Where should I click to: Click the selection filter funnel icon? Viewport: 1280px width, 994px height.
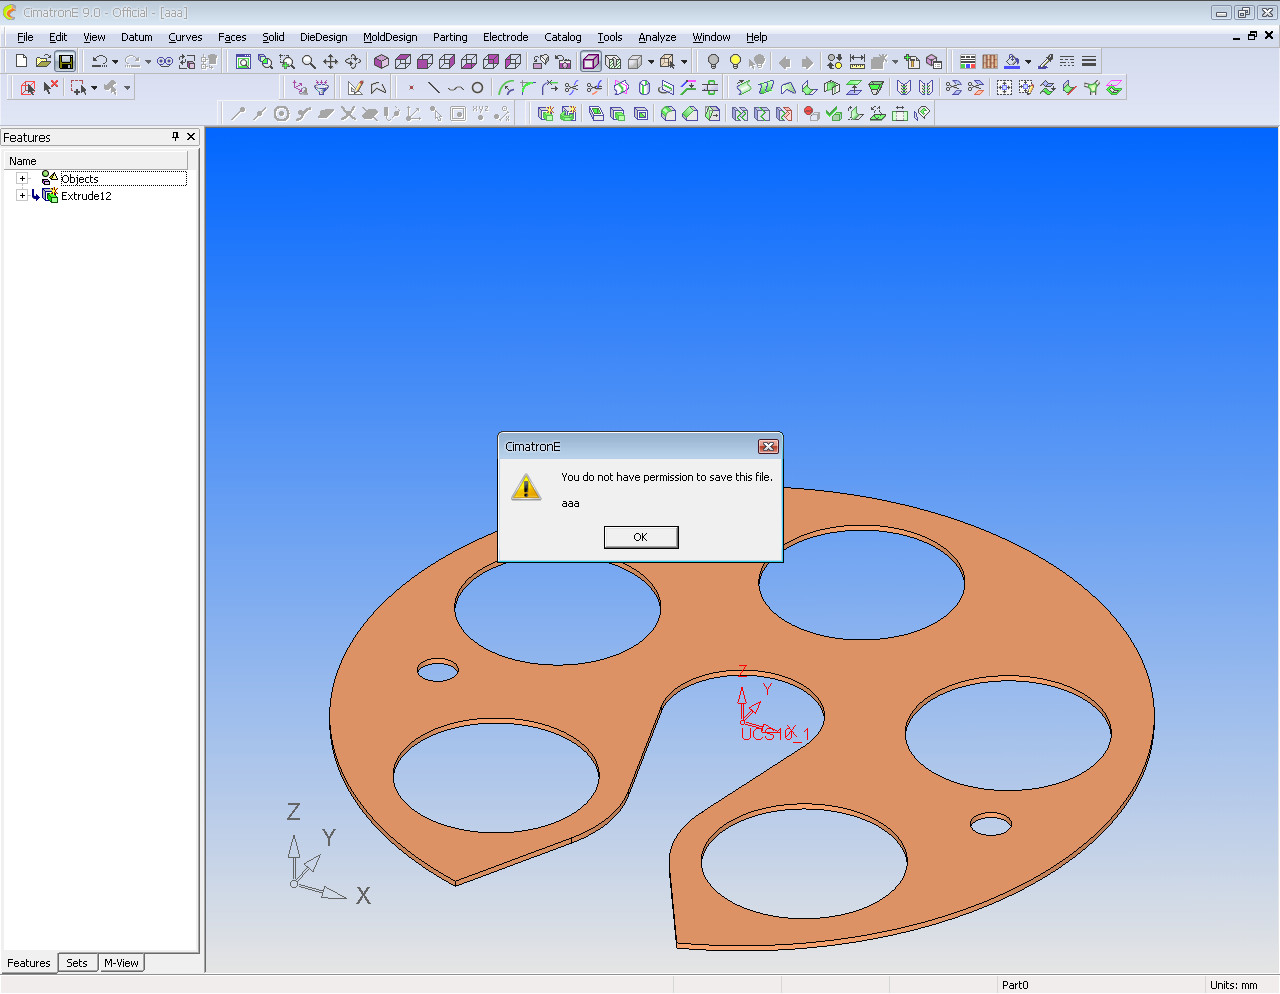click(x=321, y=87)
